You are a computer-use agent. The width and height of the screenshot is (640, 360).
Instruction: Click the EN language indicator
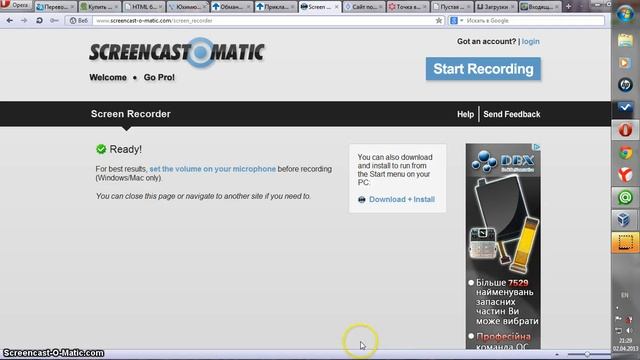point(624,295)
